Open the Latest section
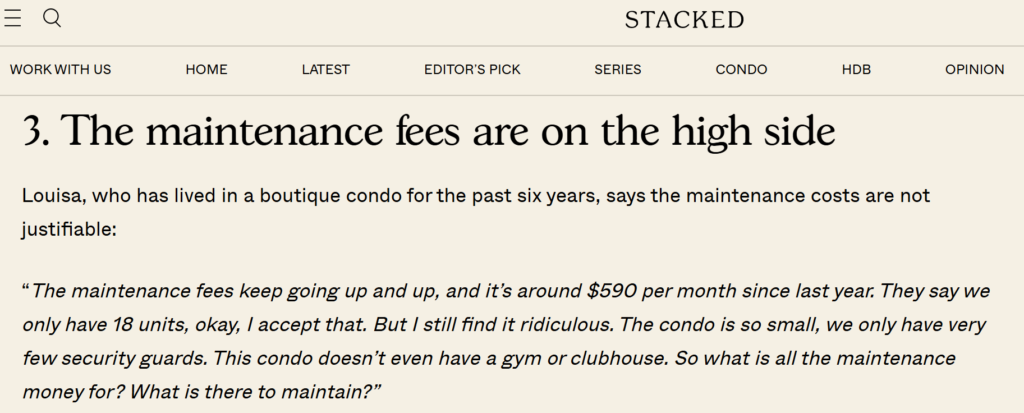 click(x=325, y=69)
